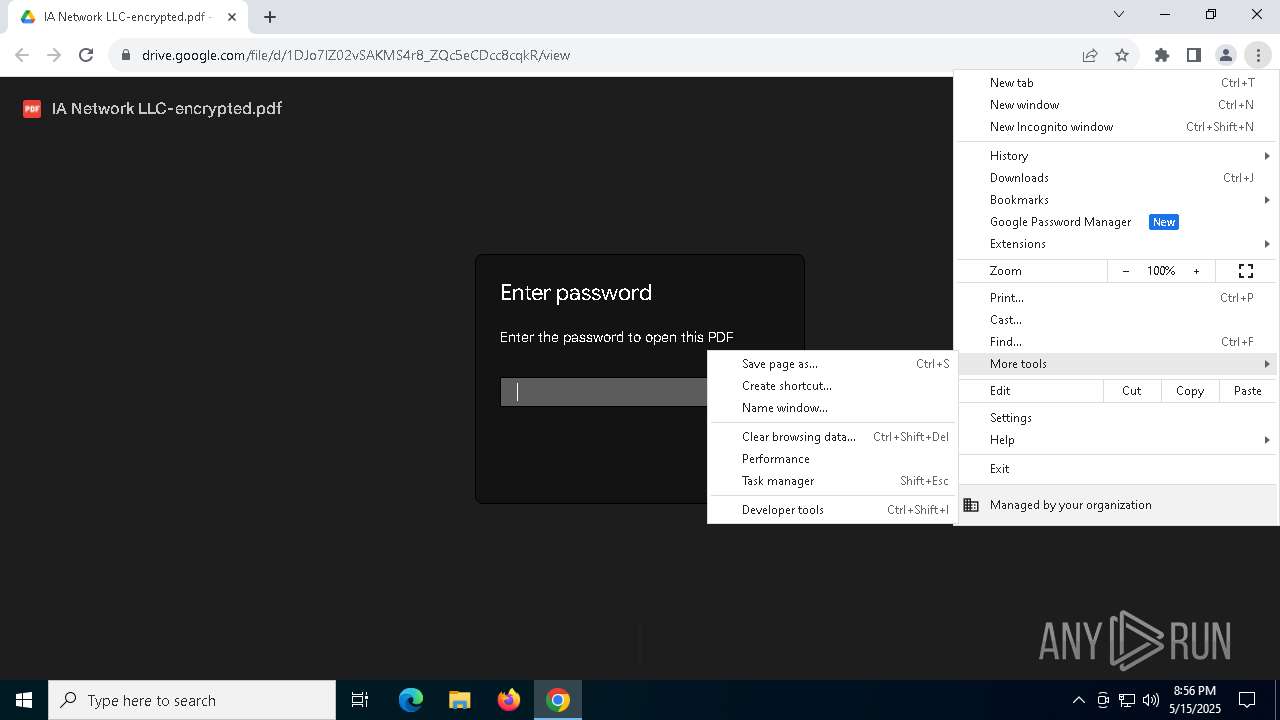Viewport: 1280px width, 720px height.
Task: Choose Clear browsing data...
Action: (x=832, y=437)
